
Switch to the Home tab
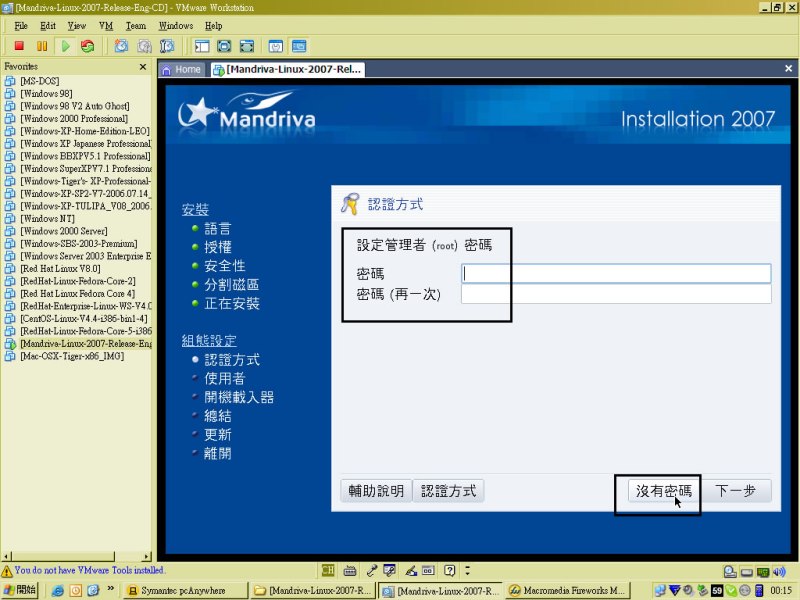[182, 69]
